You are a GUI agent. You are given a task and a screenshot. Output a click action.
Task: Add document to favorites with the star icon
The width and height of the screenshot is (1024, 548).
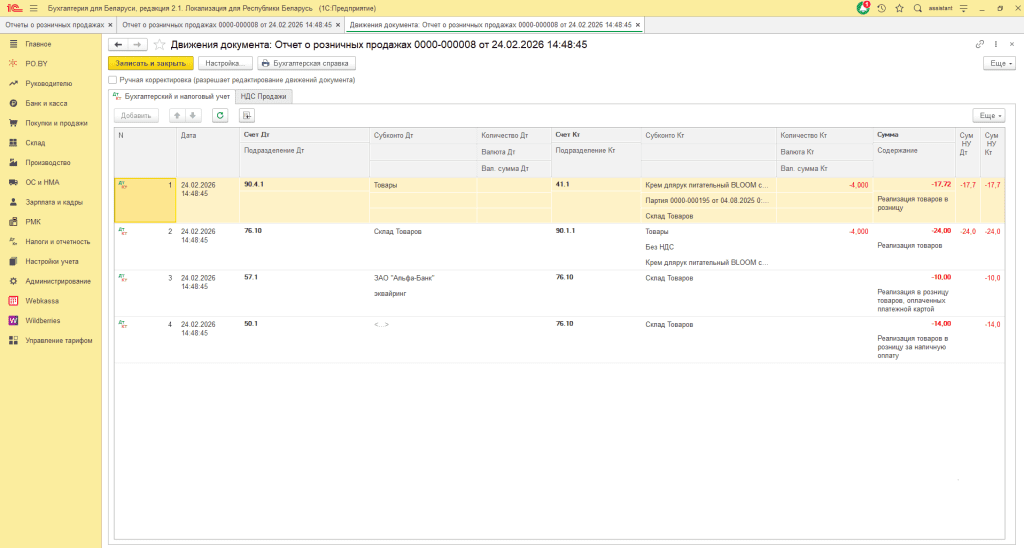[159, 45]
